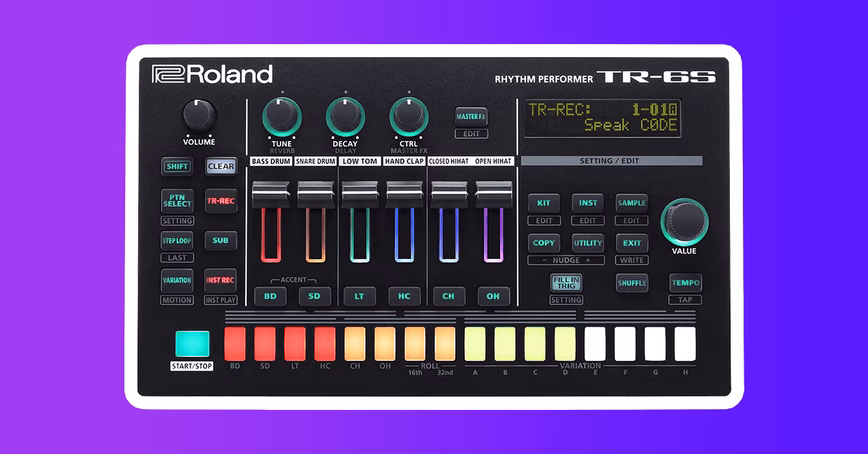Click the SHIFT button

[x=177, y=166]
